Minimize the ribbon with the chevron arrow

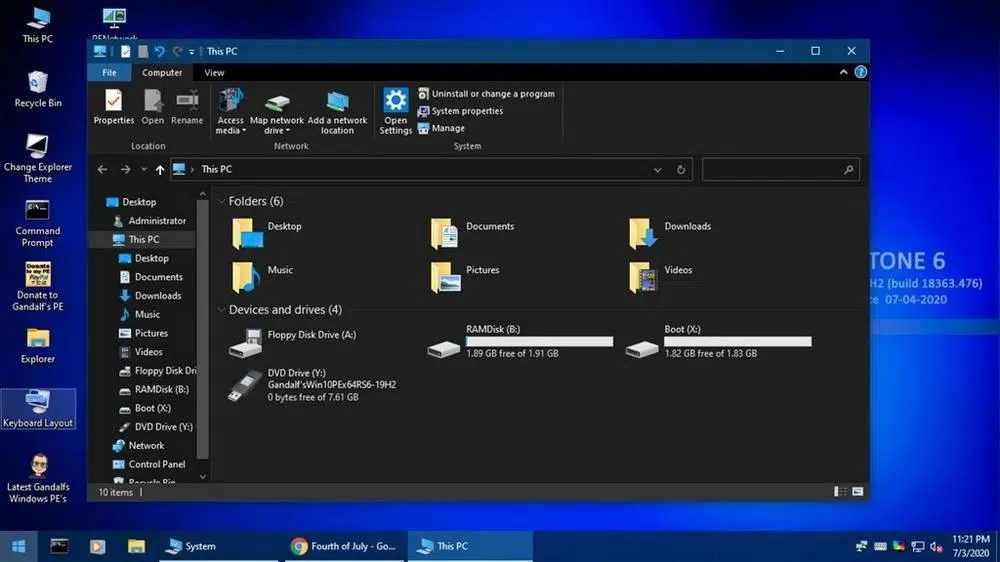tap(843, 73)
